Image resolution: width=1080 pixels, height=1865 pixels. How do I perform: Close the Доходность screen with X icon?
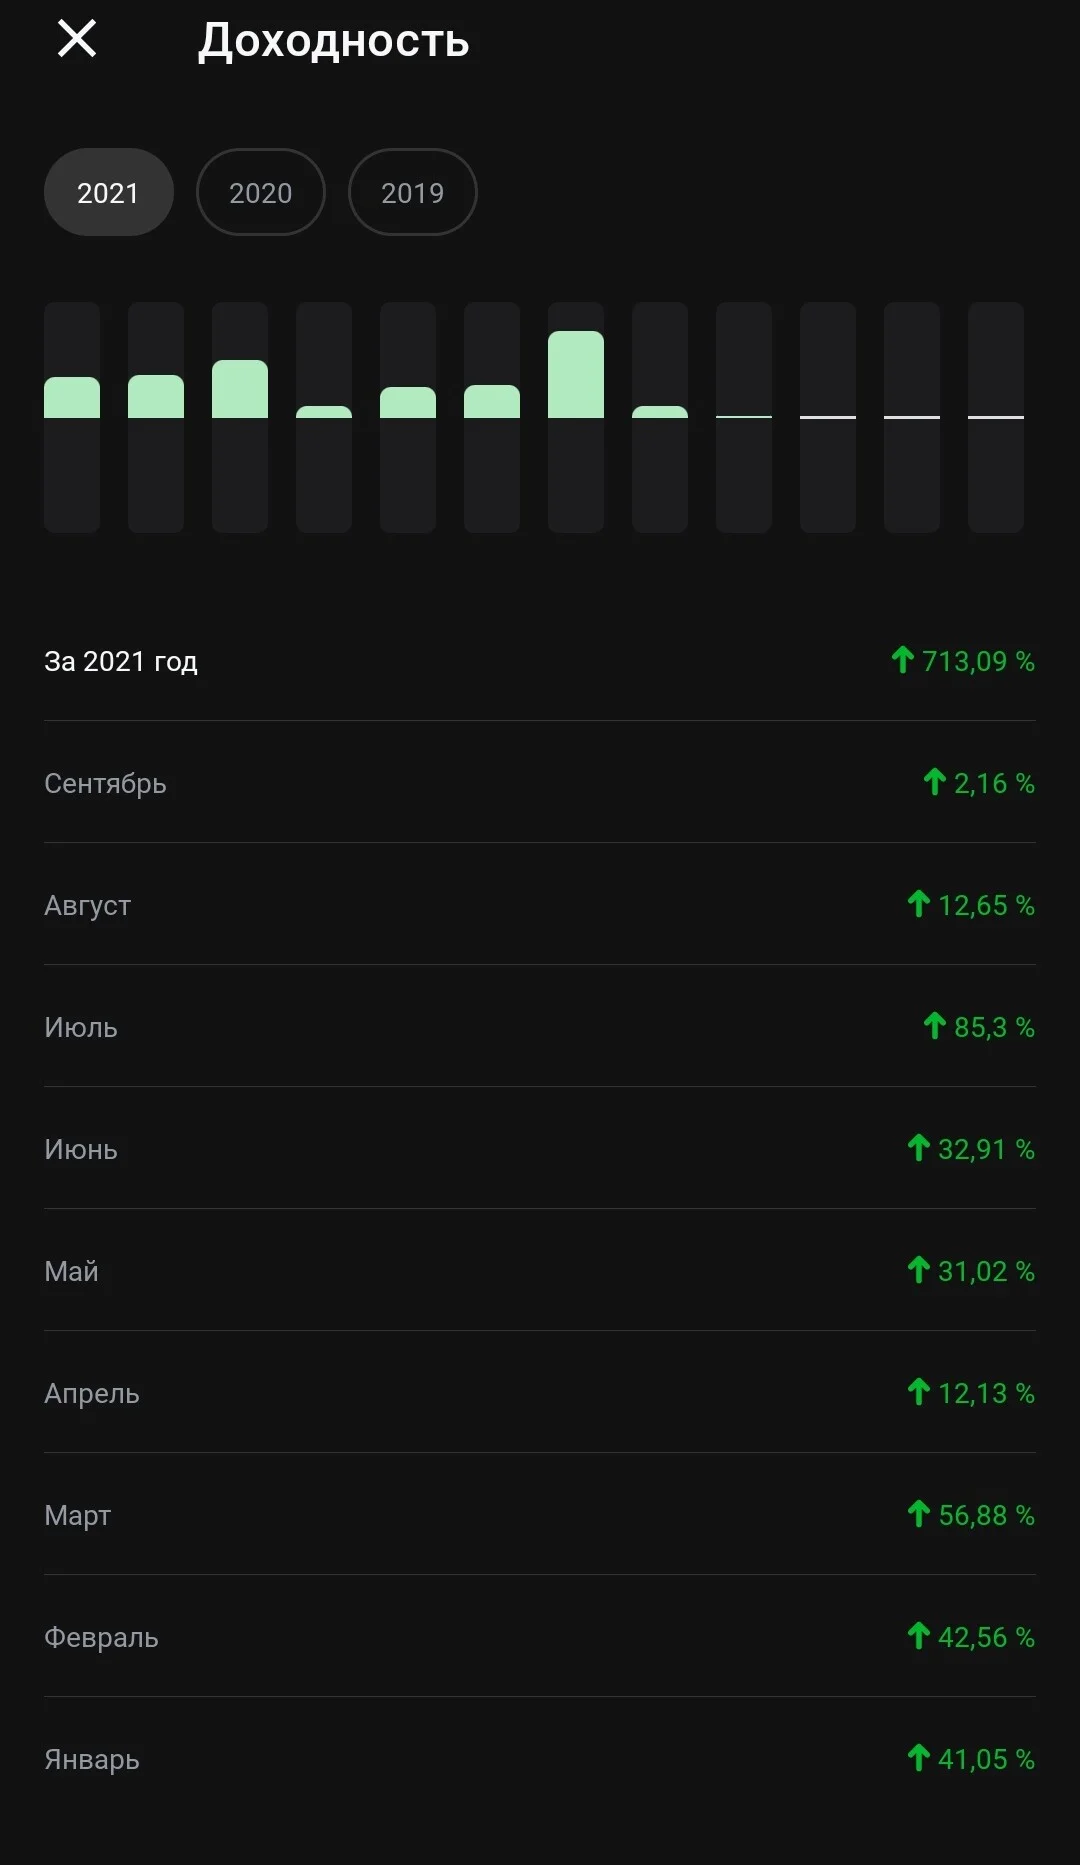77,39
